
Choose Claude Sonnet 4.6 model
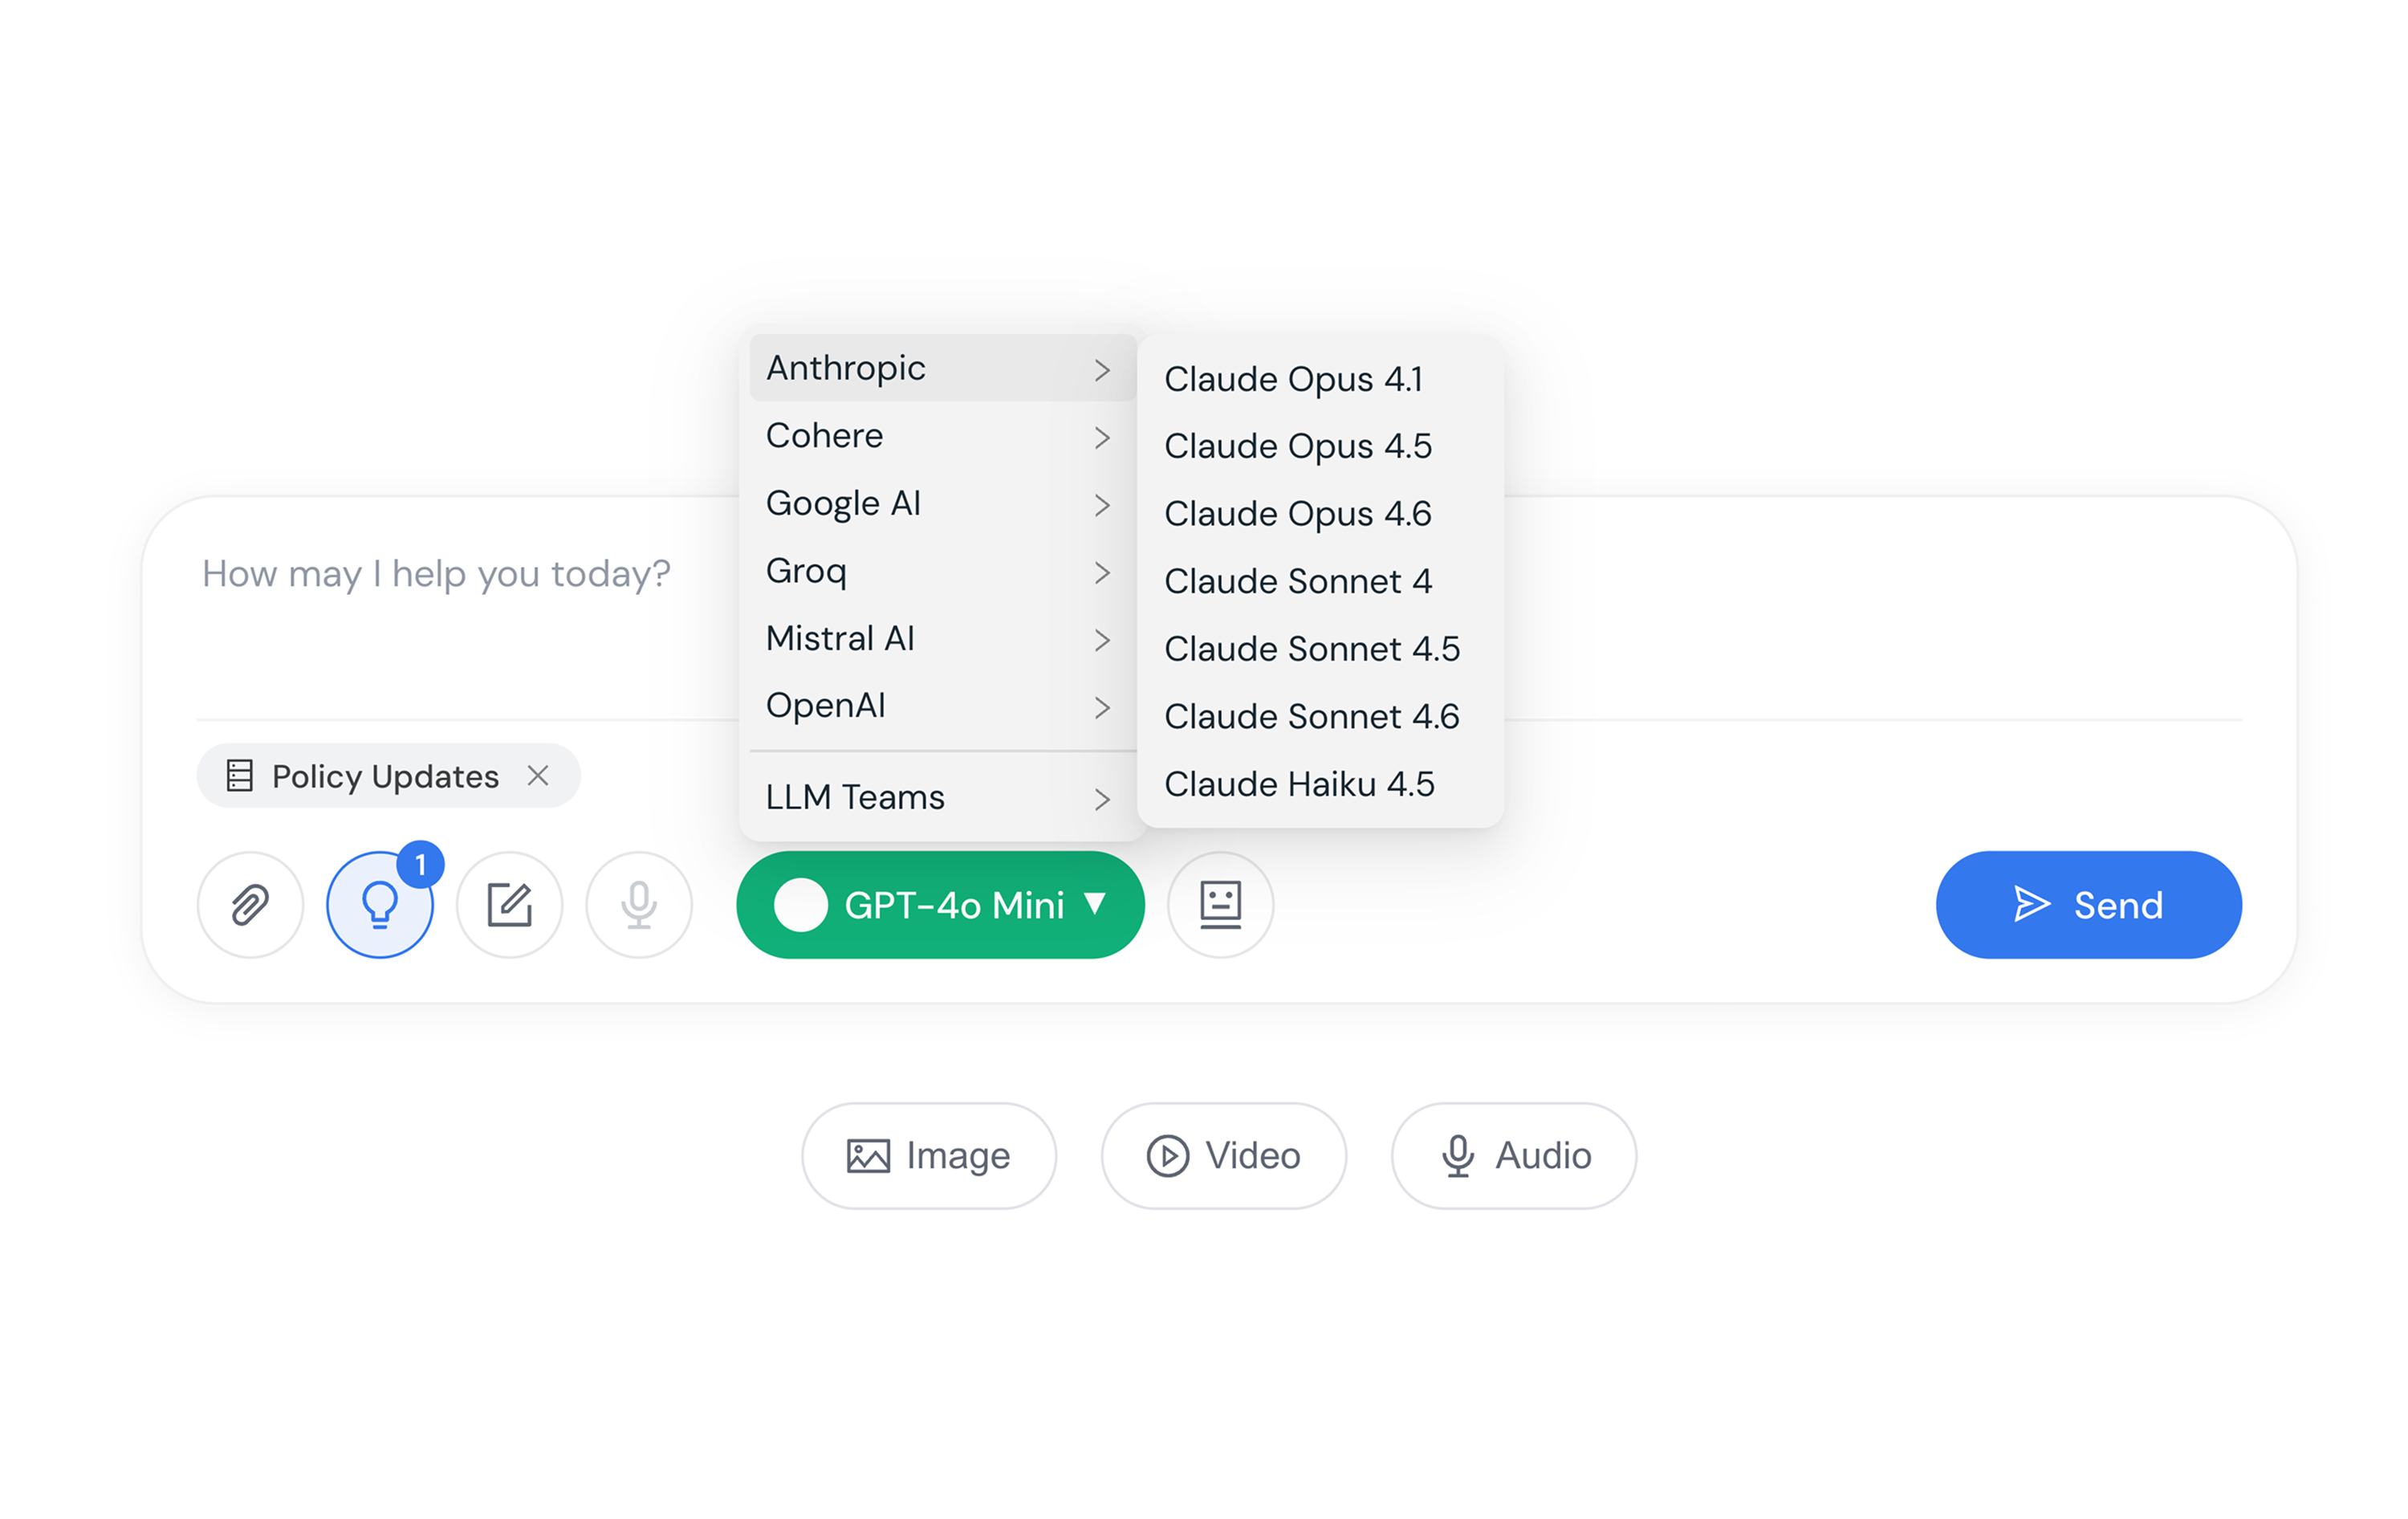[x=1319, y=717]
